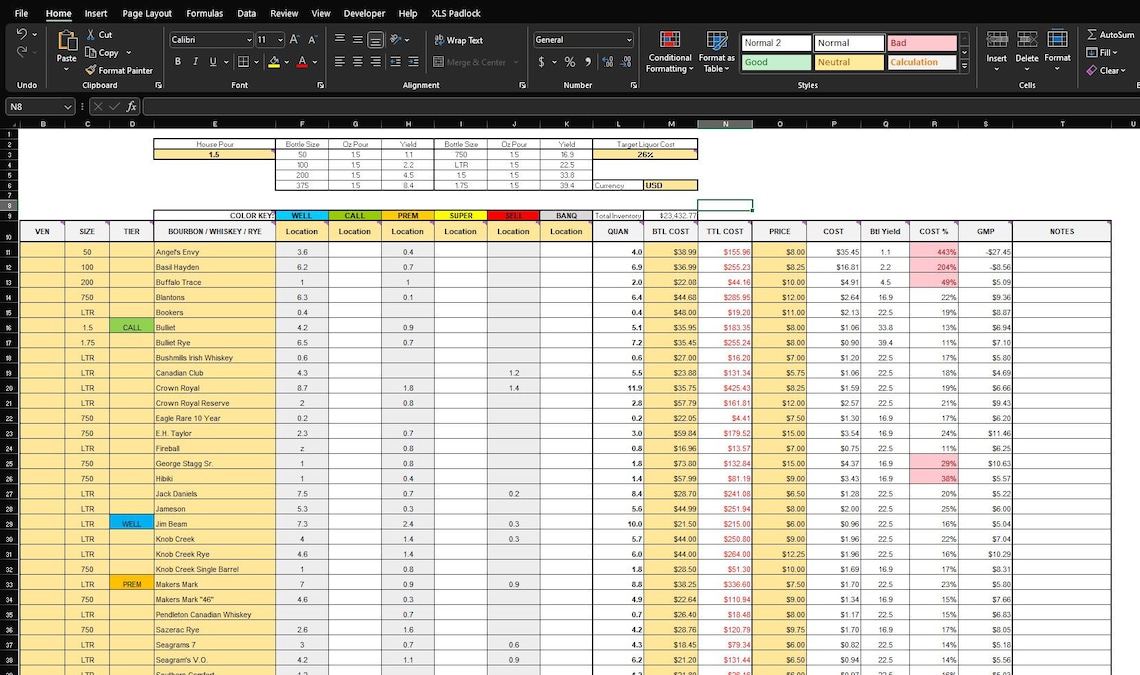Open the font name Calibri dropdown
This screenshot has width=1140, height=675.
pos(249,40)
